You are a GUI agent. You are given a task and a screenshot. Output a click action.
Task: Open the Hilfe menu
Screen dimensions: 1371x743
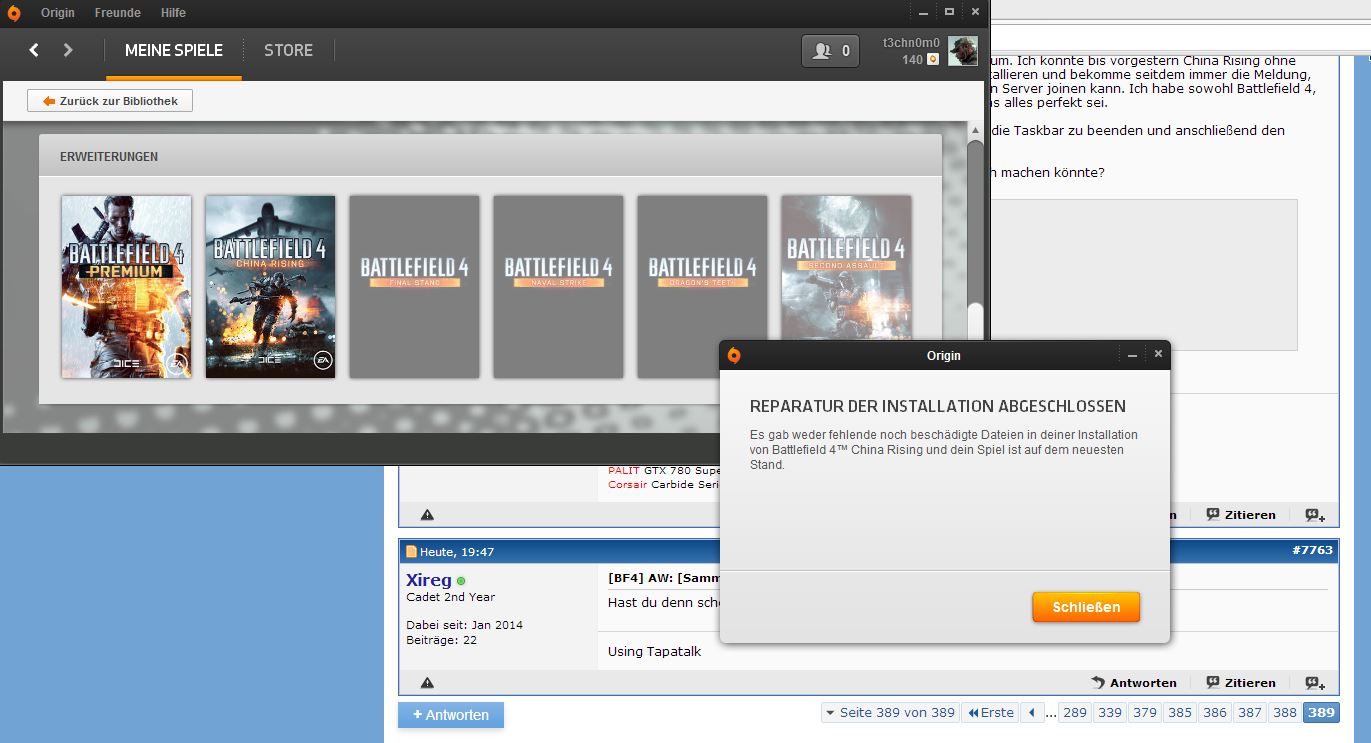click(173, 13)
